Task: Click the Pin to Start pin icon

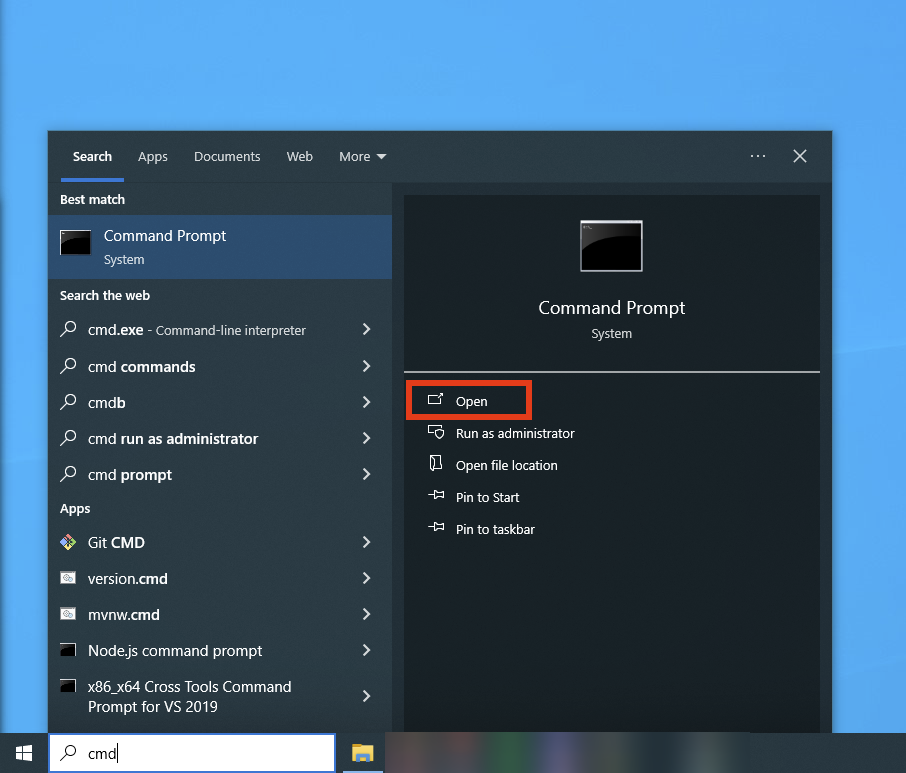Action: coord(435,497)
